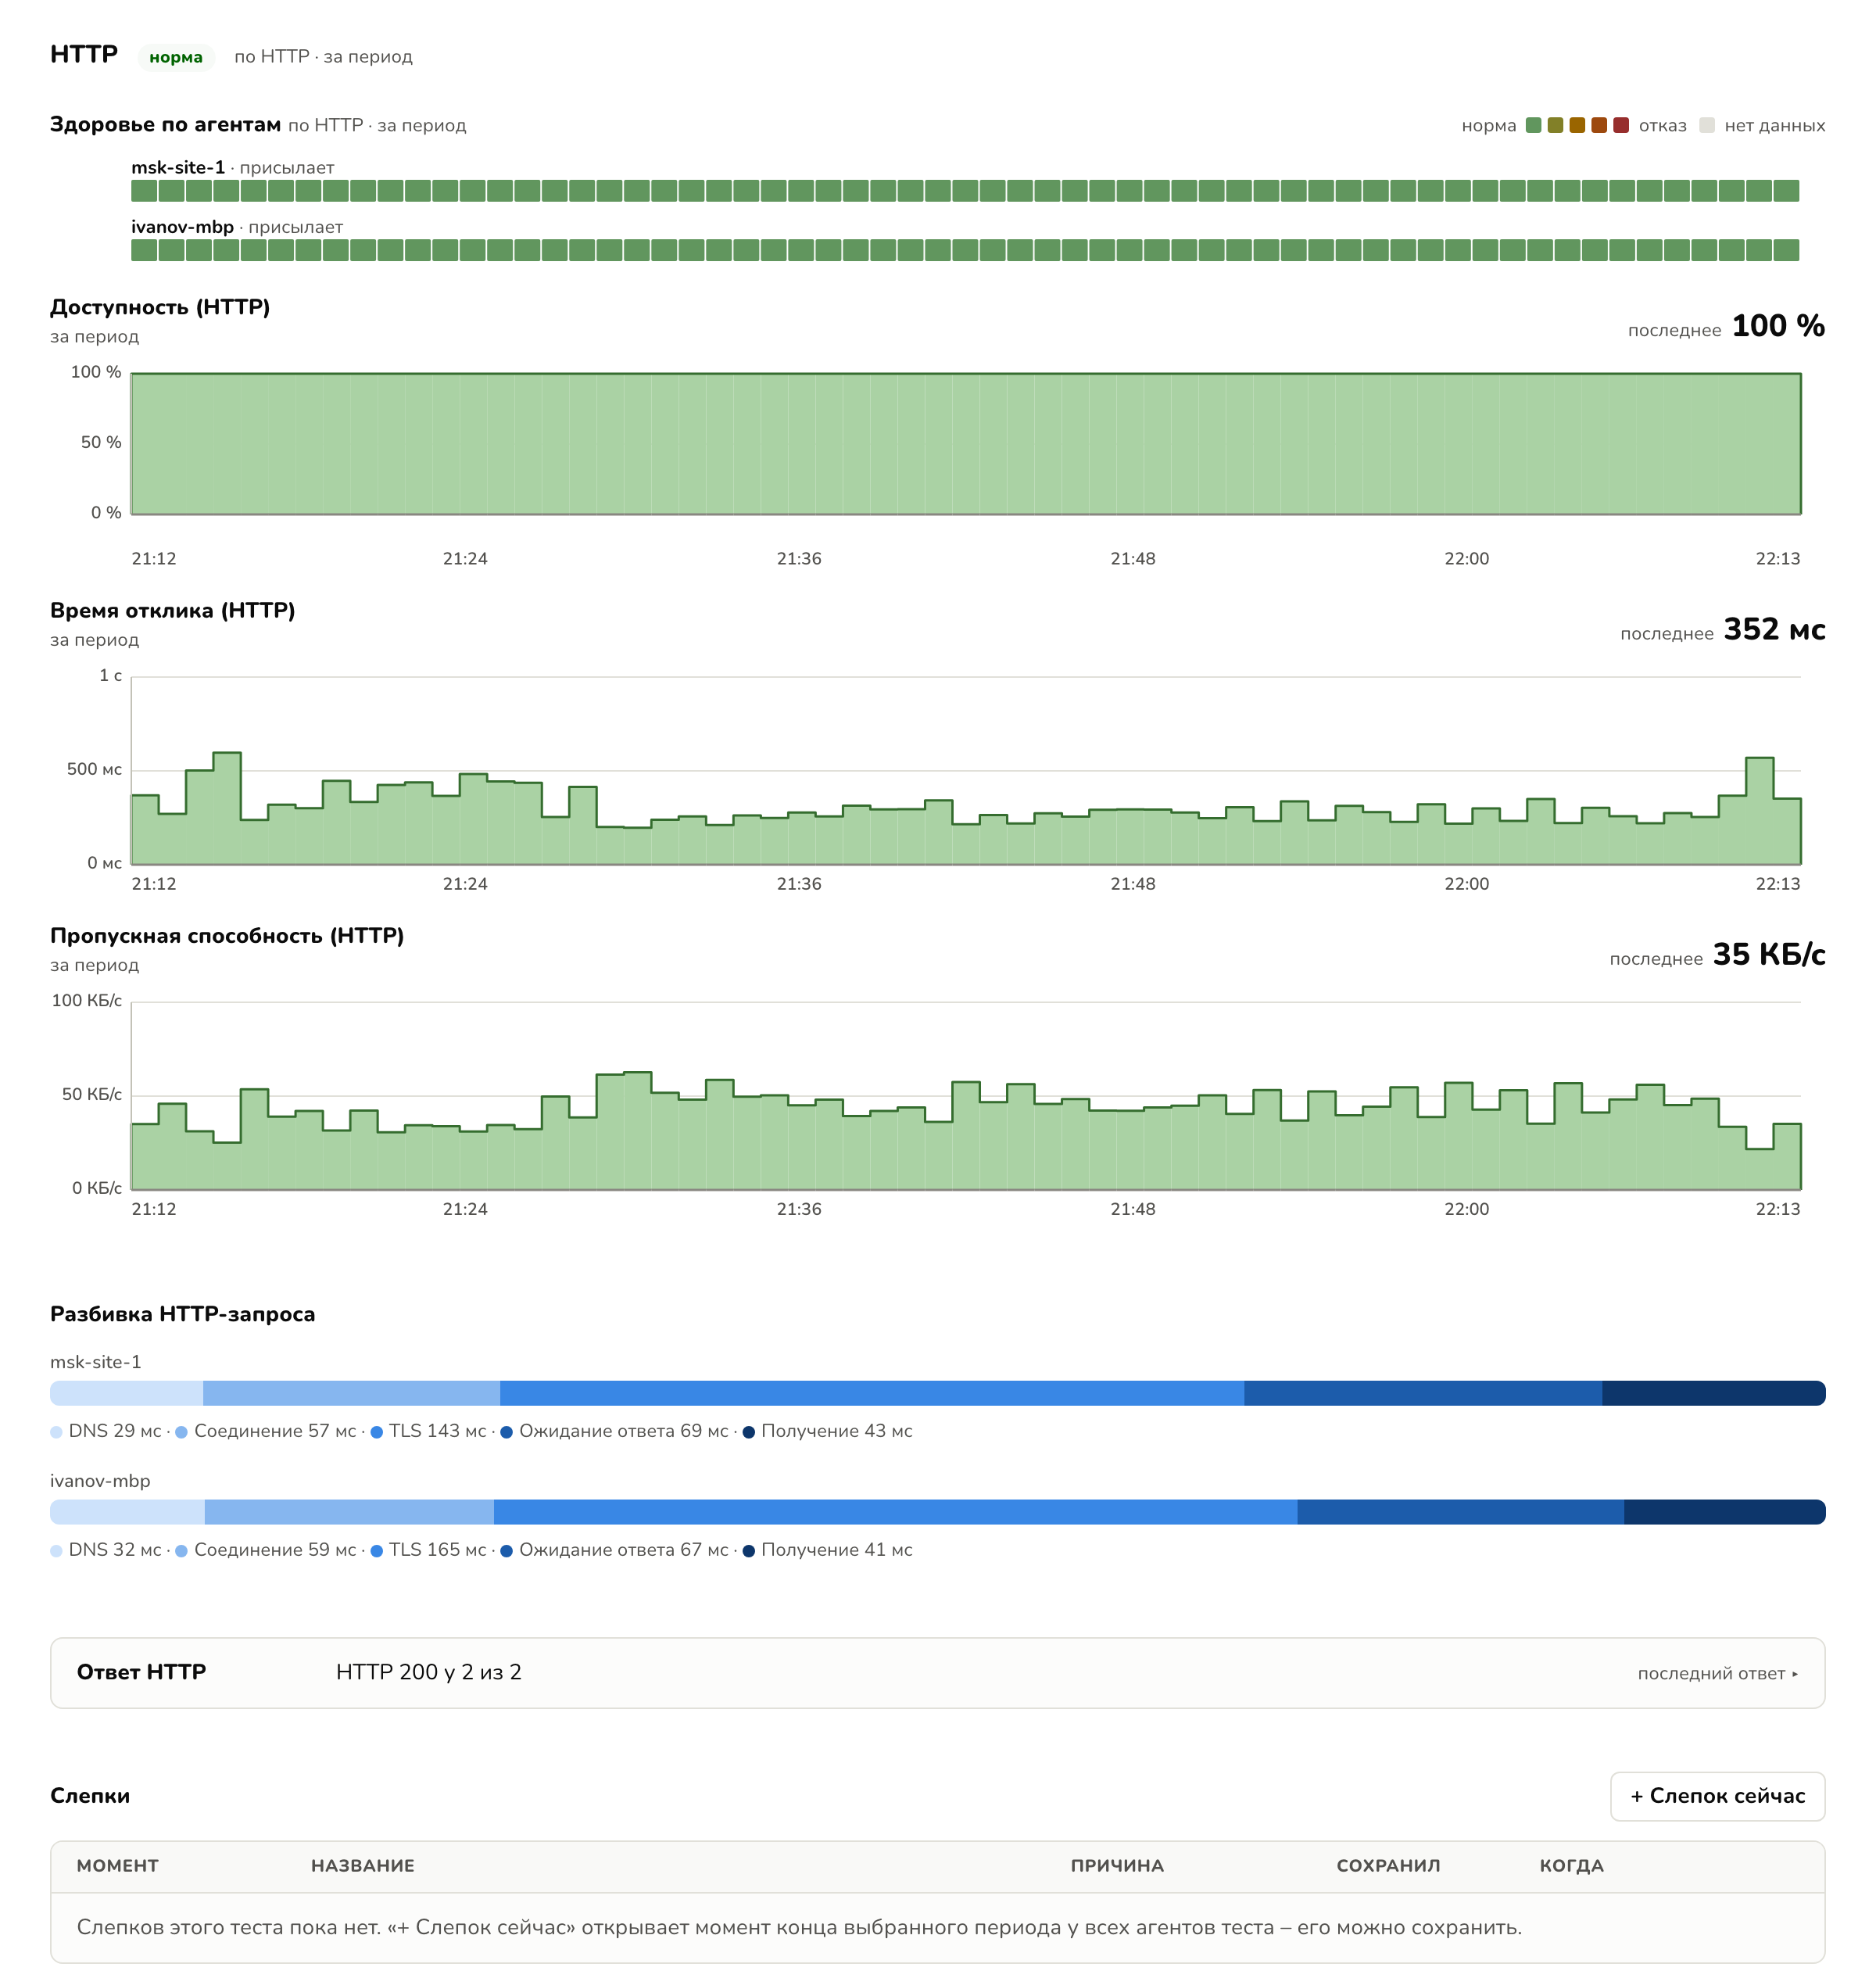Click the 'Соединение 59 мс' legend entry
Viewport: 1876px width, 1978px height.
[266, 1550]
